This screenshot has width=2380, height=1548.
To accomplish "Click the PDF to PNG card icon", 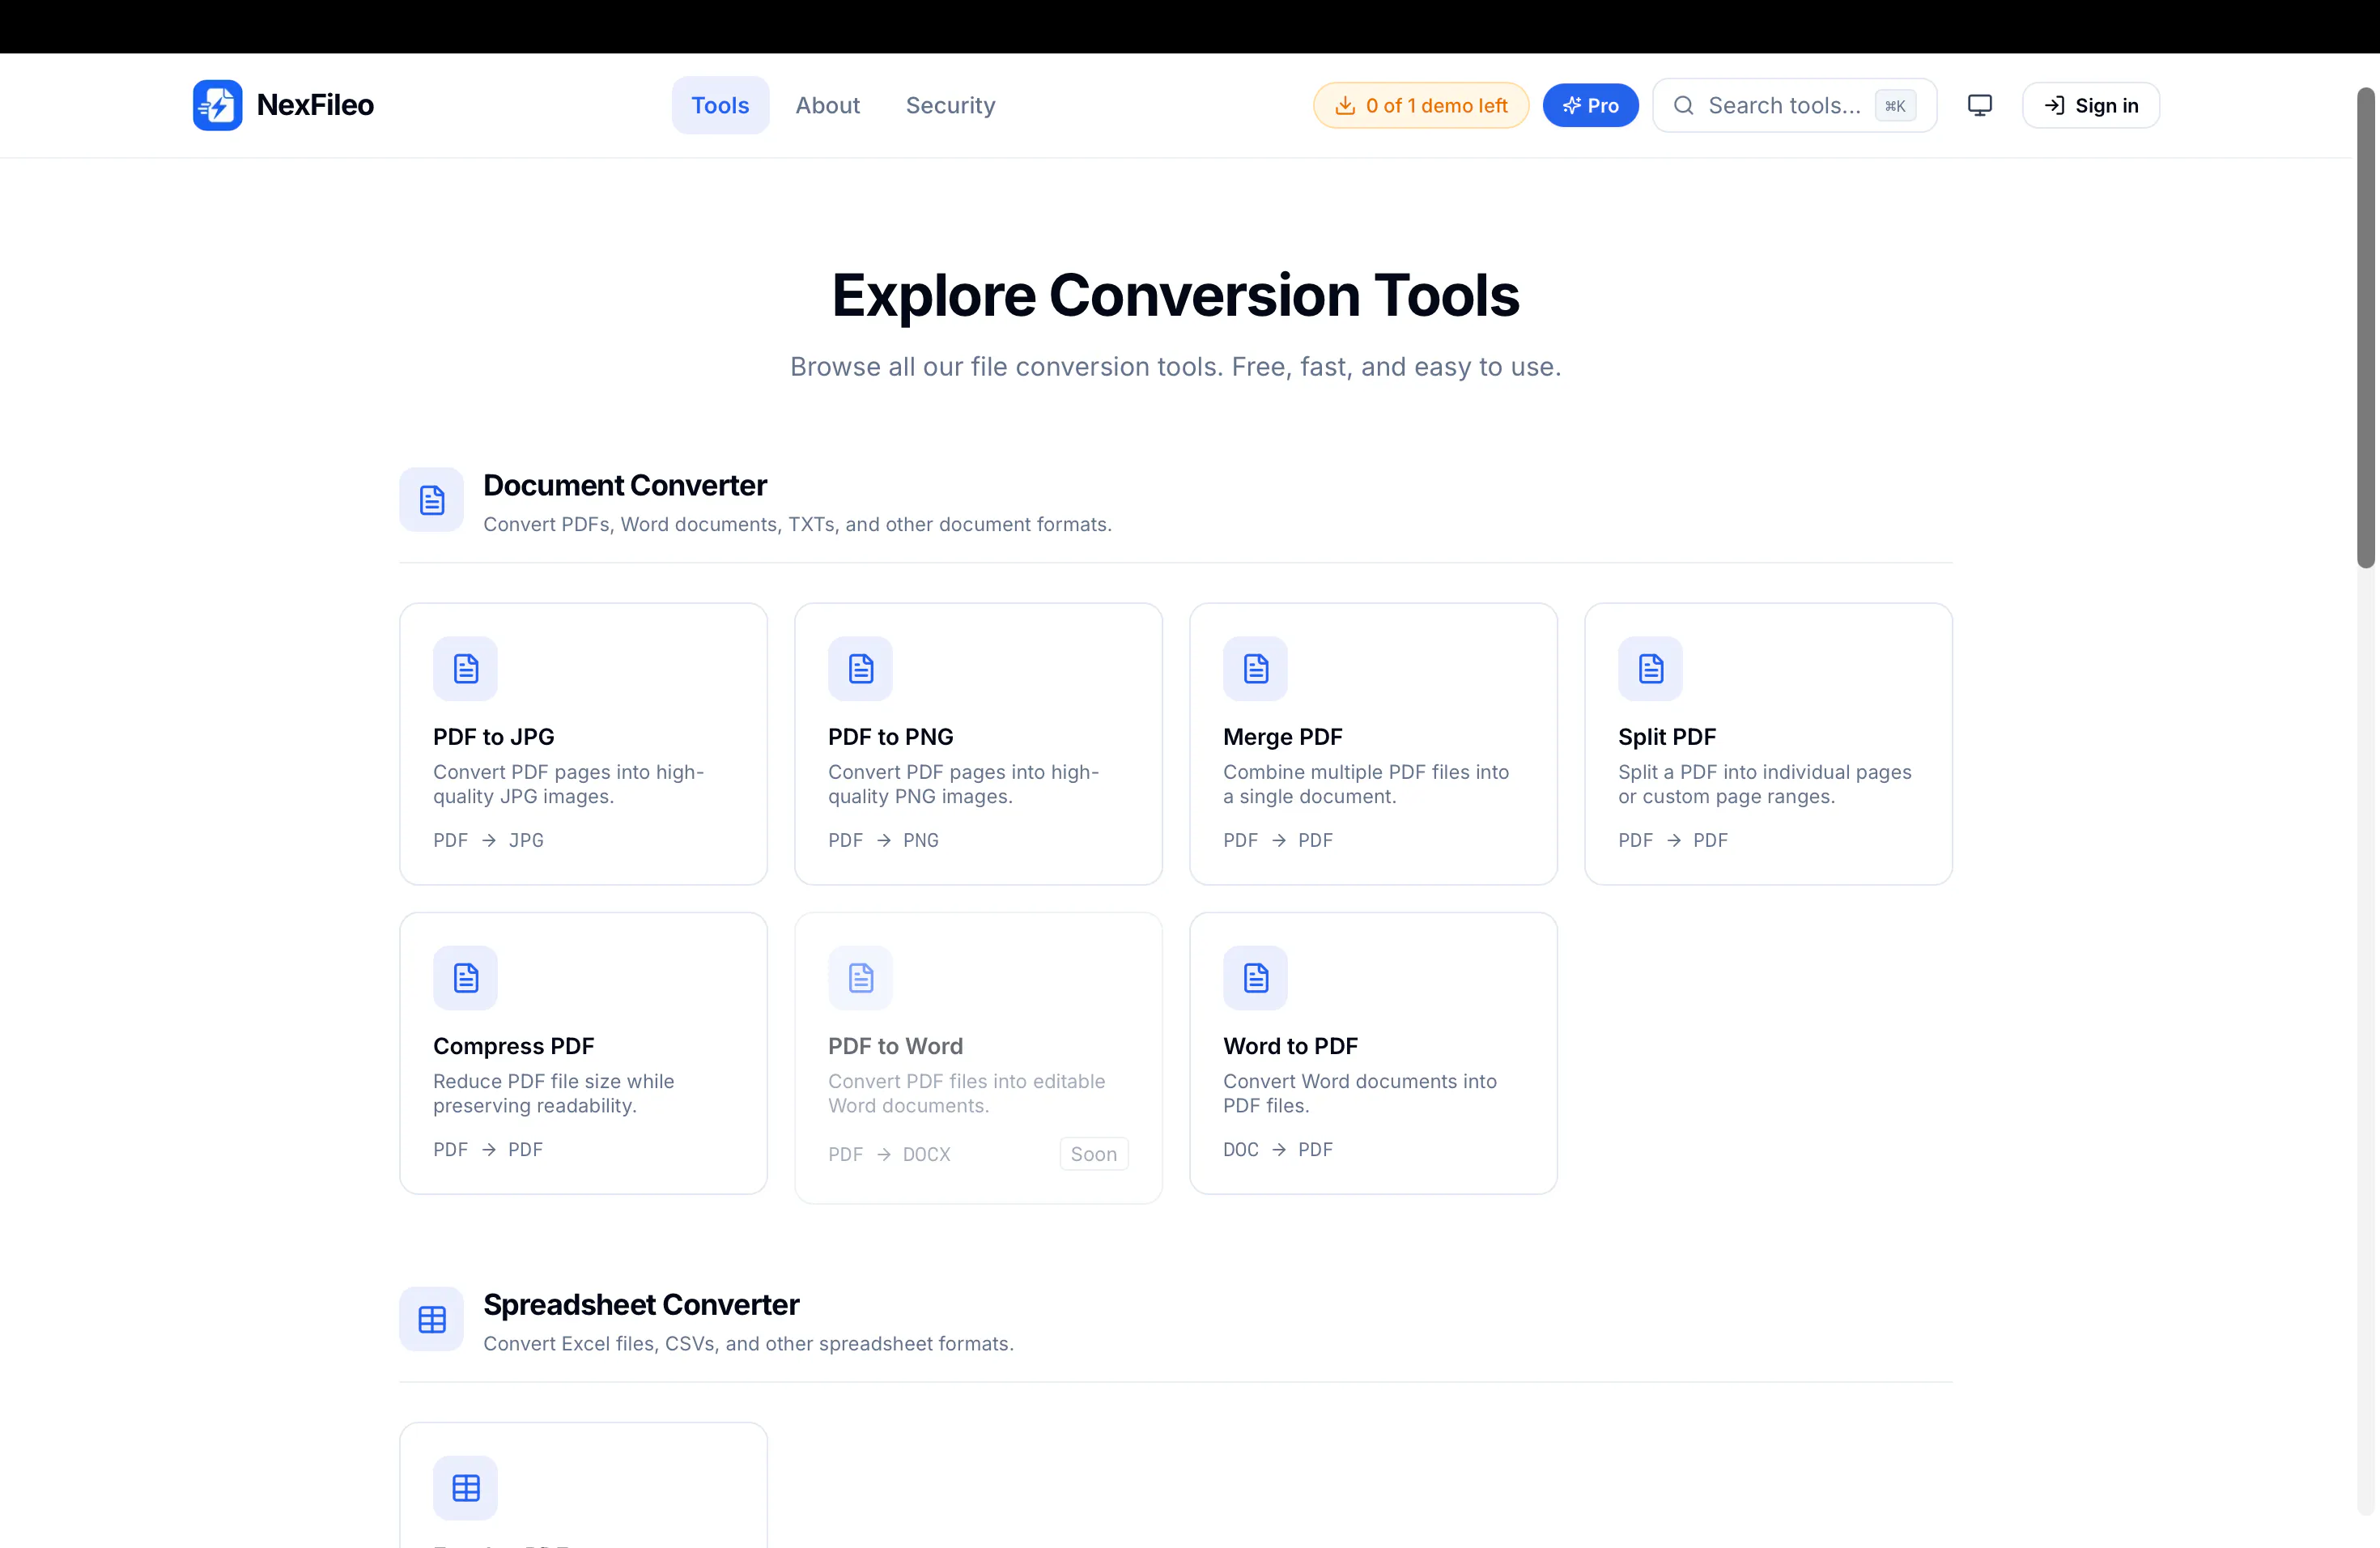I will [x=860, y=668].
